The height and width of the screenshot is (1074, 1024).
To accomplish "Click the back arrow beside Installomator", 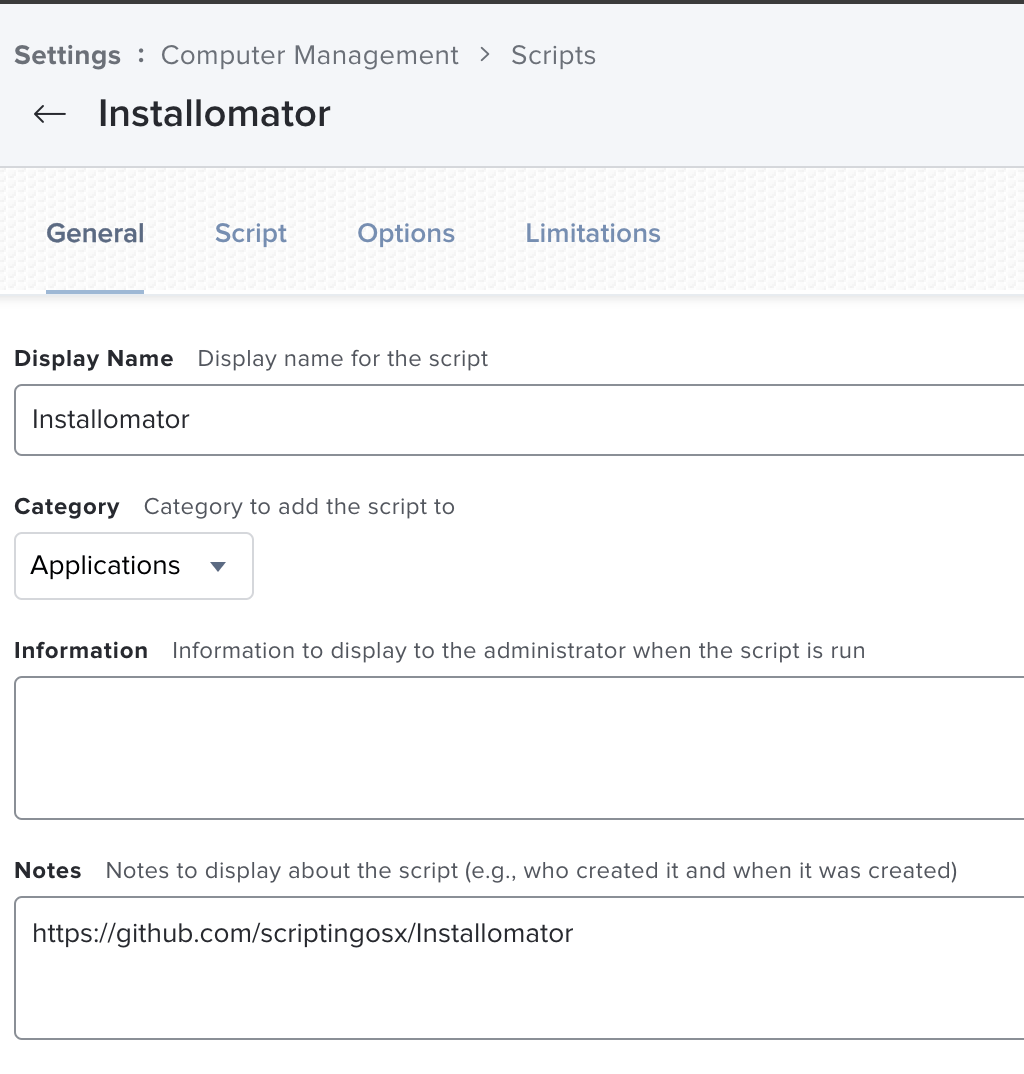I will [49, 114].
